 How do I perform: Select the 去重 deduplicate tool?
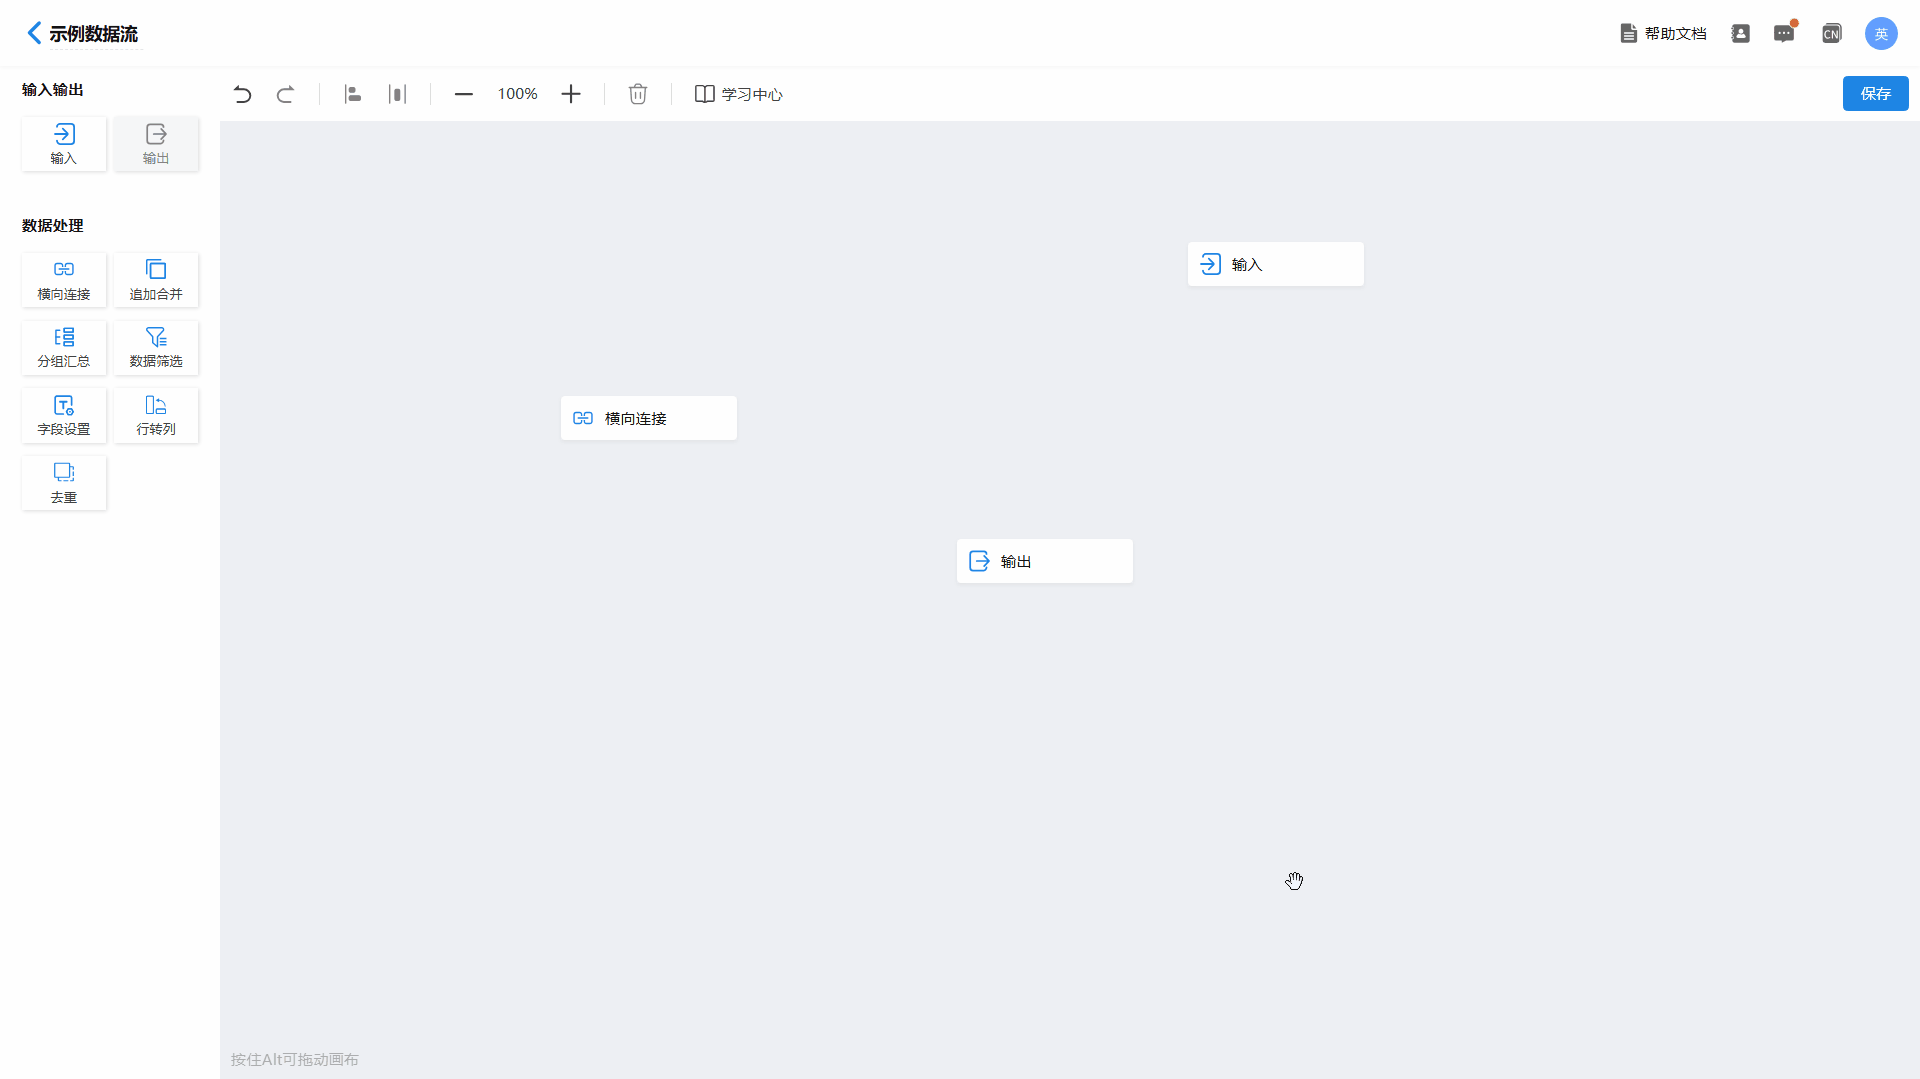coord(64,483)
